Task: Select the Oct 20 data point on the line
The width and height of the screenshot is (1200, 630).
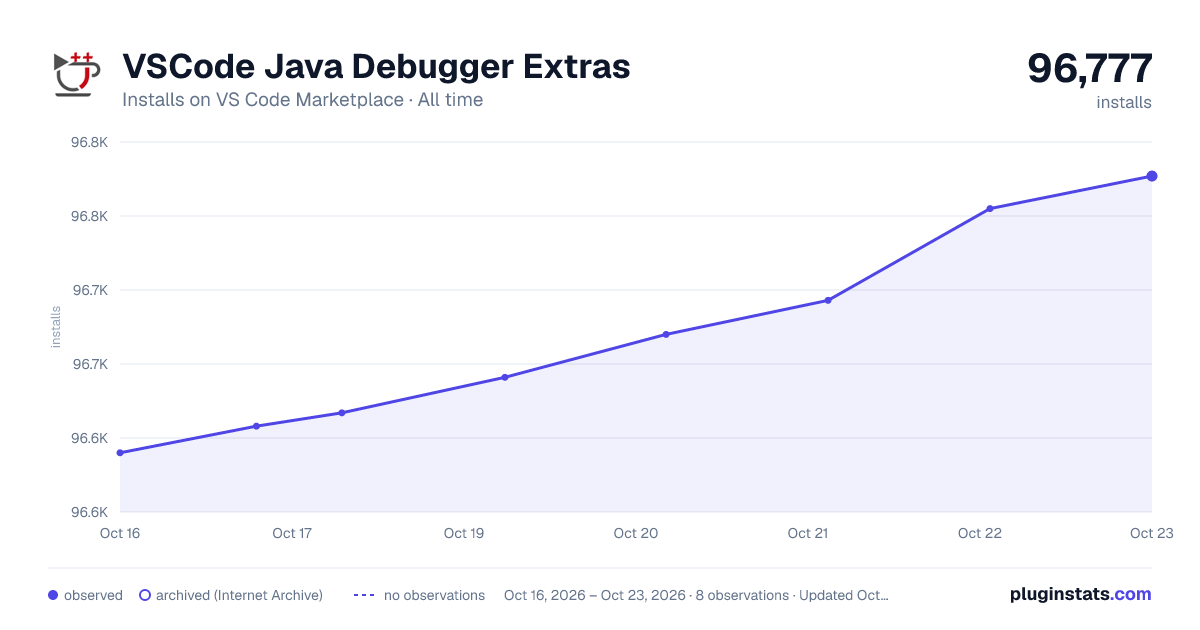Action: point(666,334)
